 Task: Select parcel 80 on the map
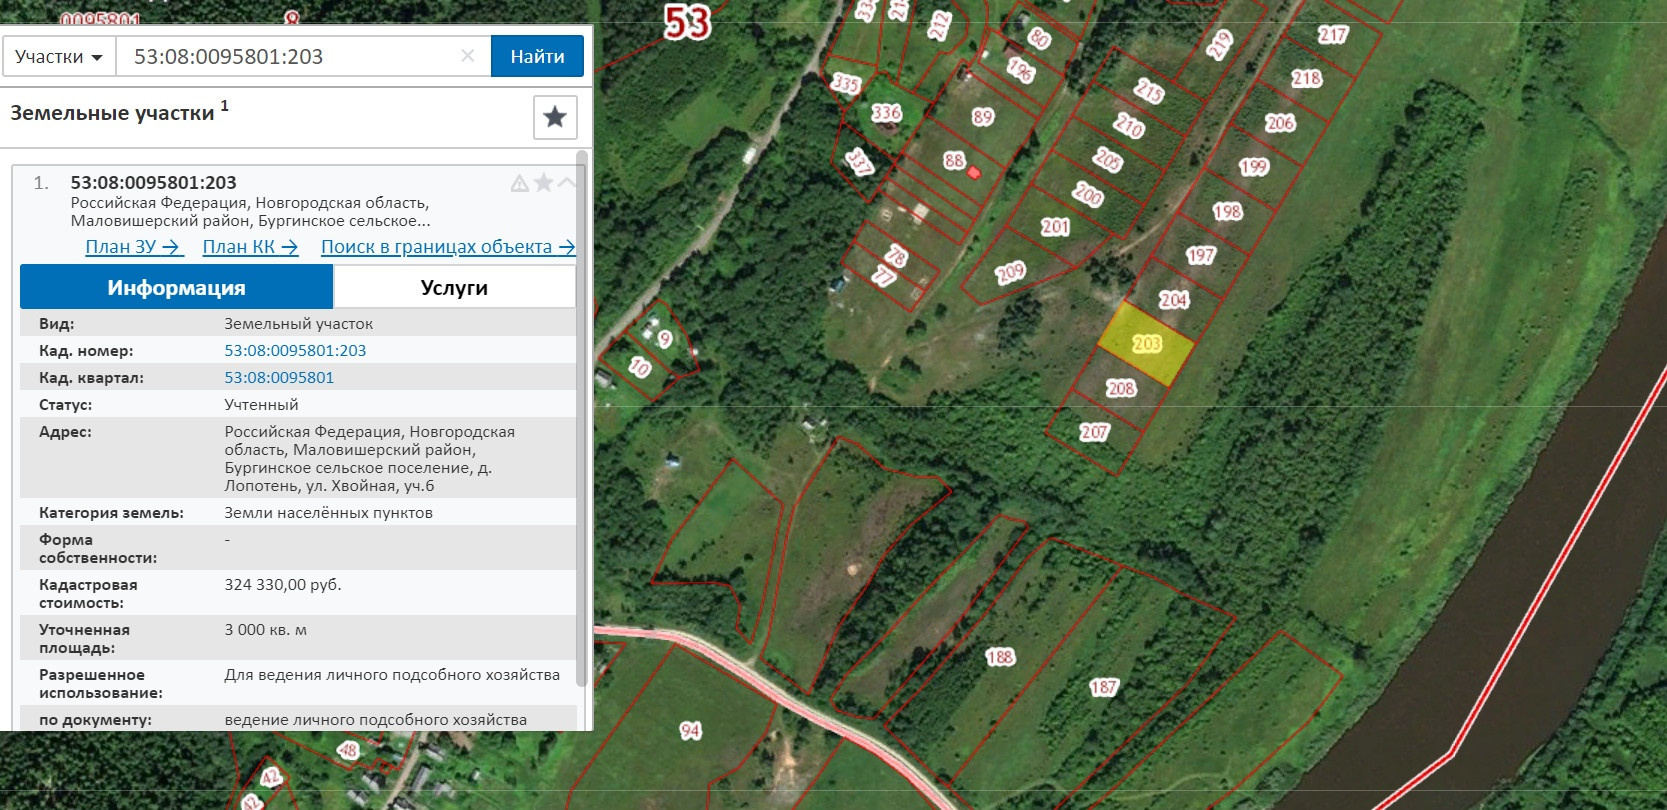(x=1040, y=39)
